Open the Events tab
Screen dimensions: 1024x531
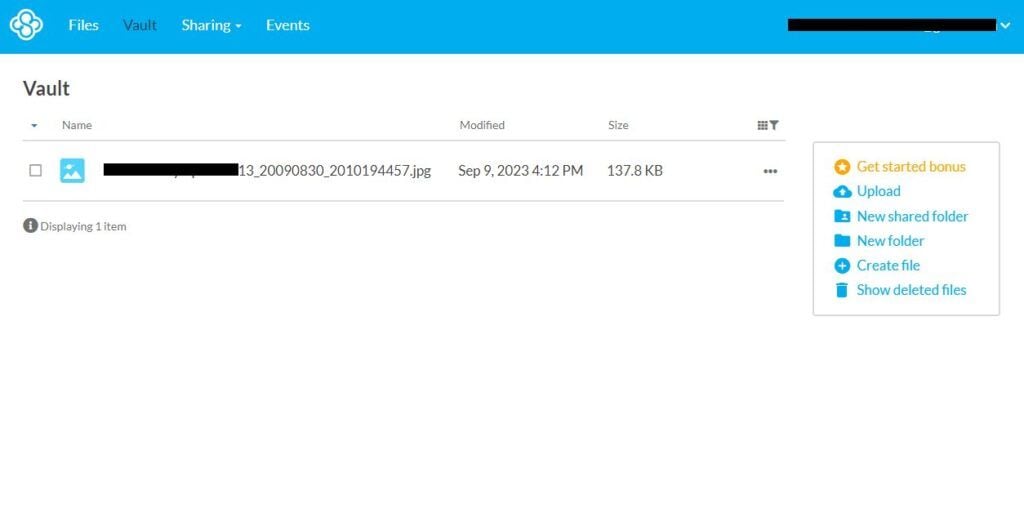[x=287, y=25]
